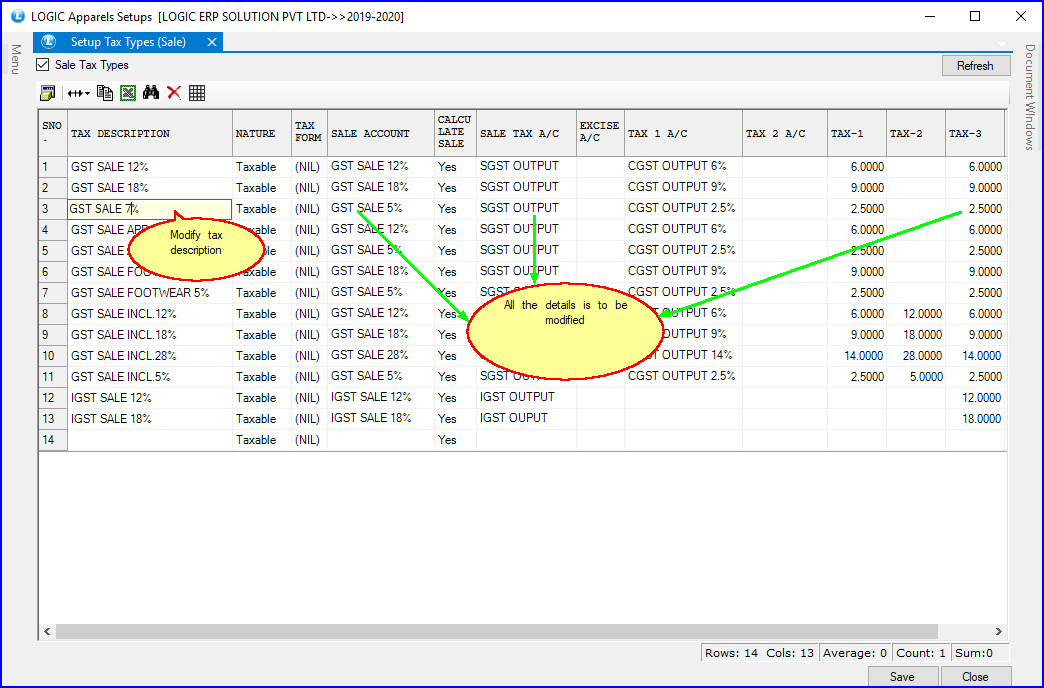
Task: Click the TAX 2 A/C column header
Action: coord(785,133)
